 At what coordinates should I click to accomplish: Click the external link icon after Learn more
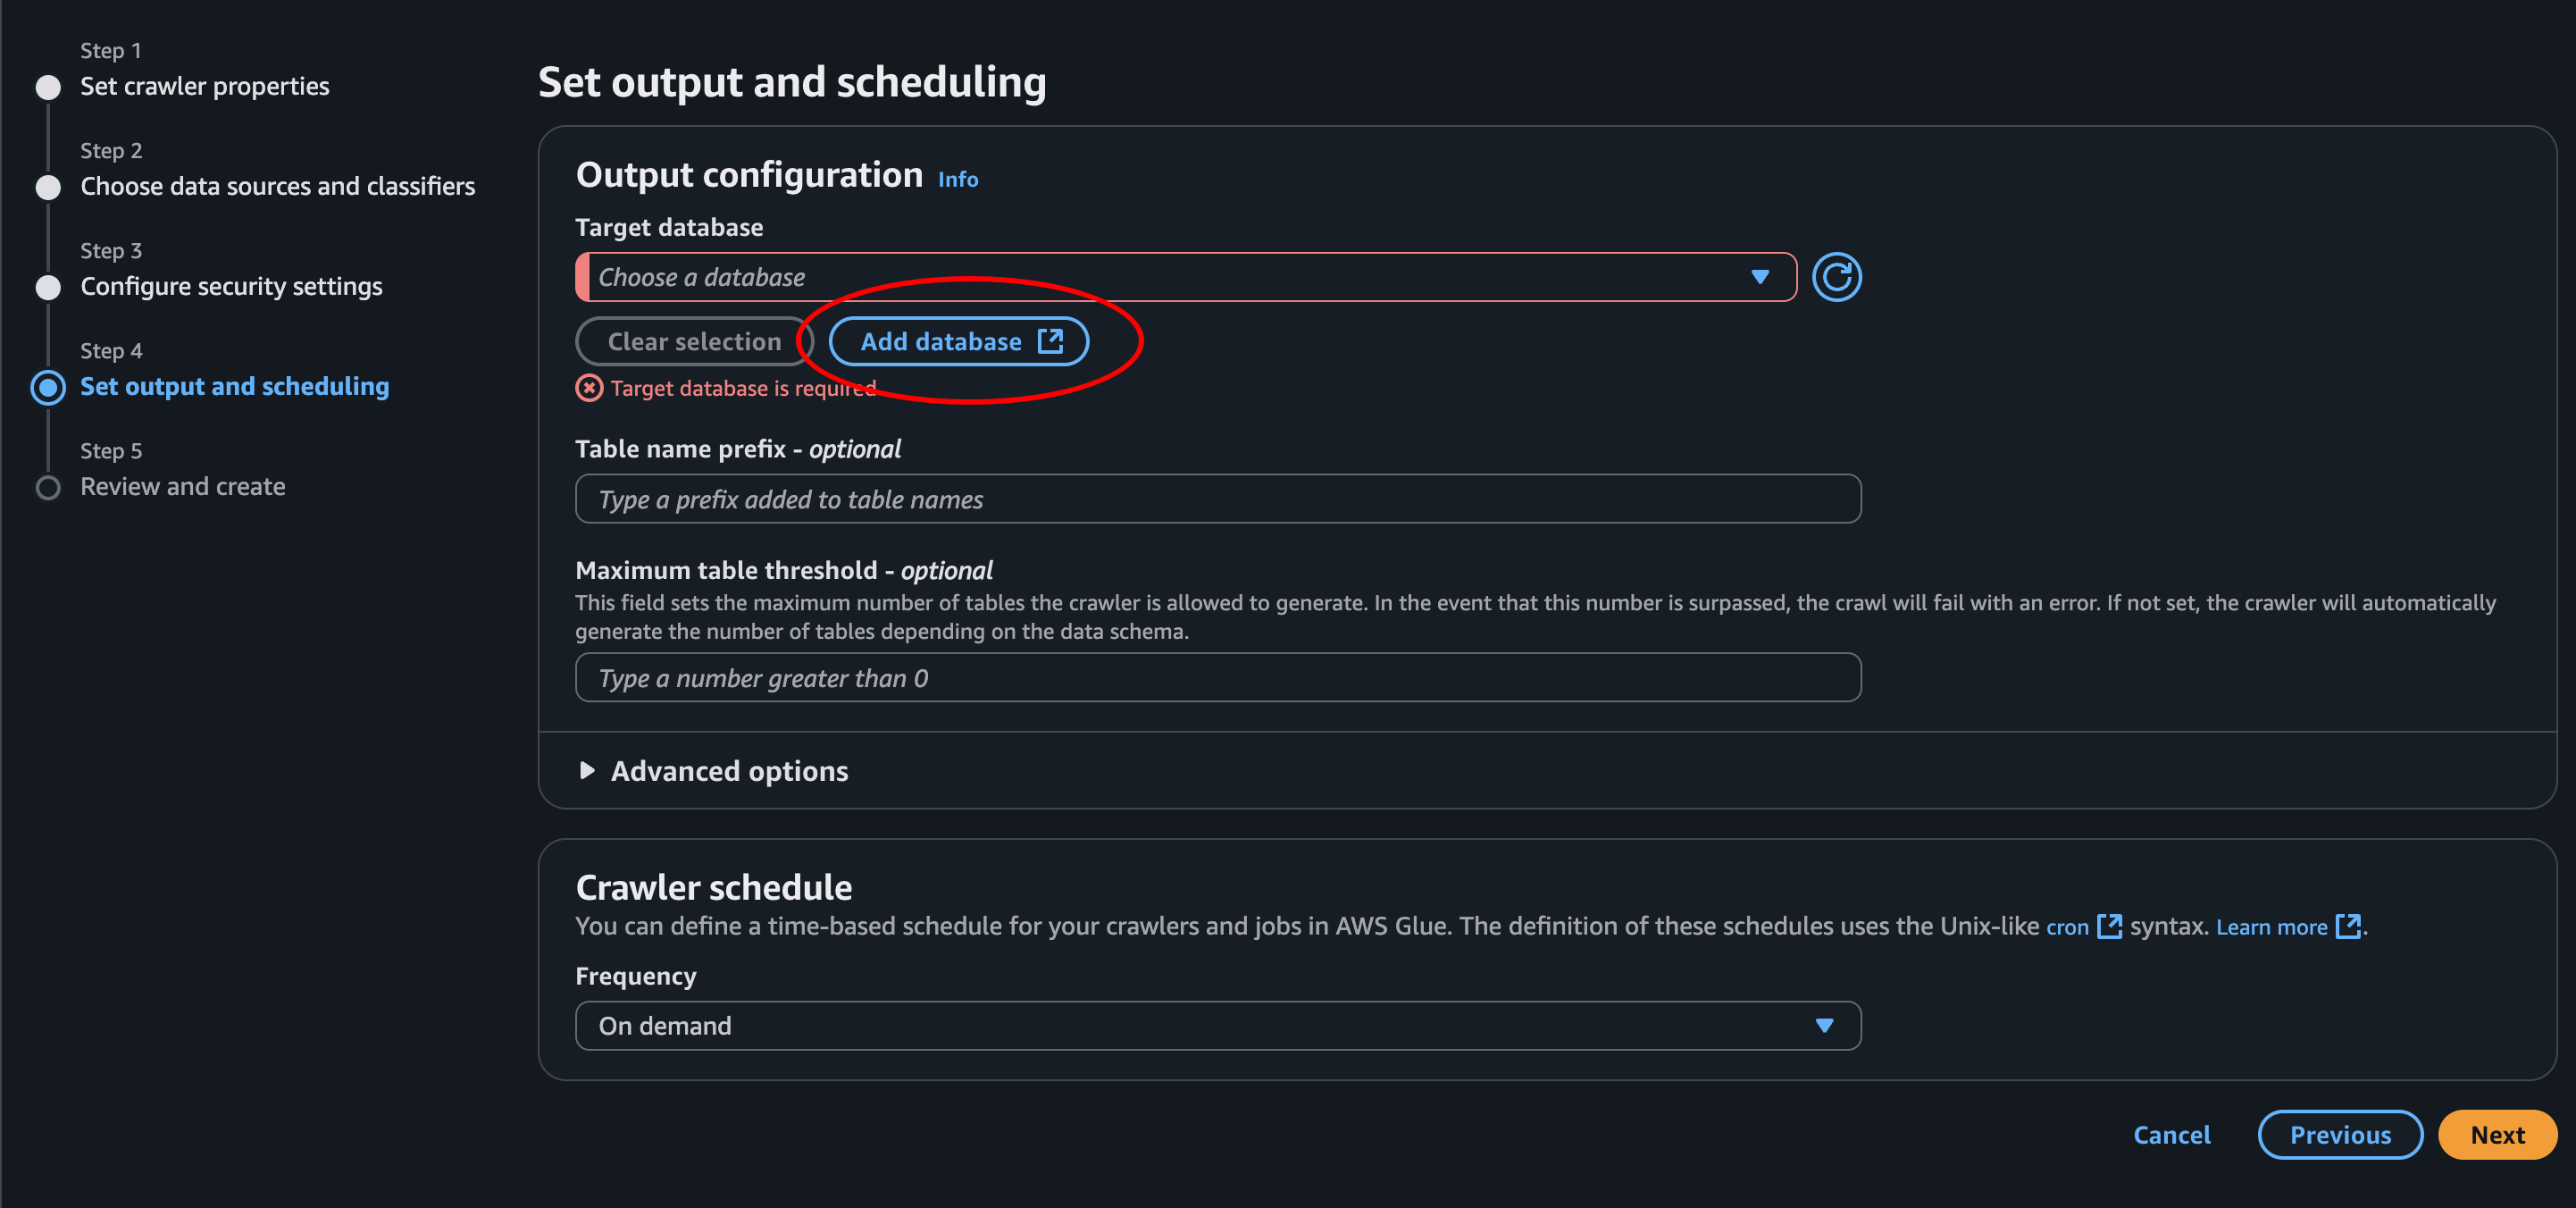pos(2347,926)
